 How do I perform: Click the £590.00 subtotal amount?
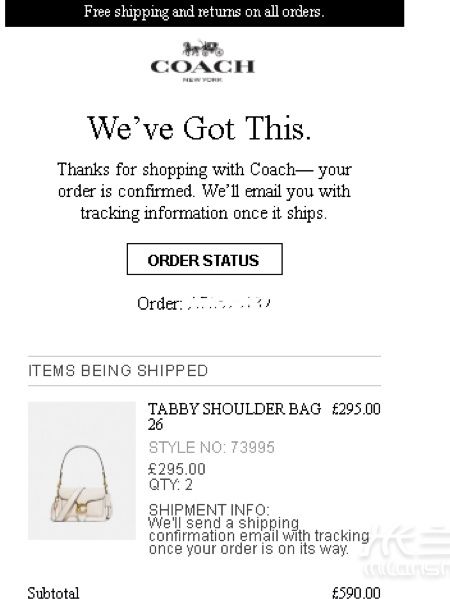coord(356,593)
